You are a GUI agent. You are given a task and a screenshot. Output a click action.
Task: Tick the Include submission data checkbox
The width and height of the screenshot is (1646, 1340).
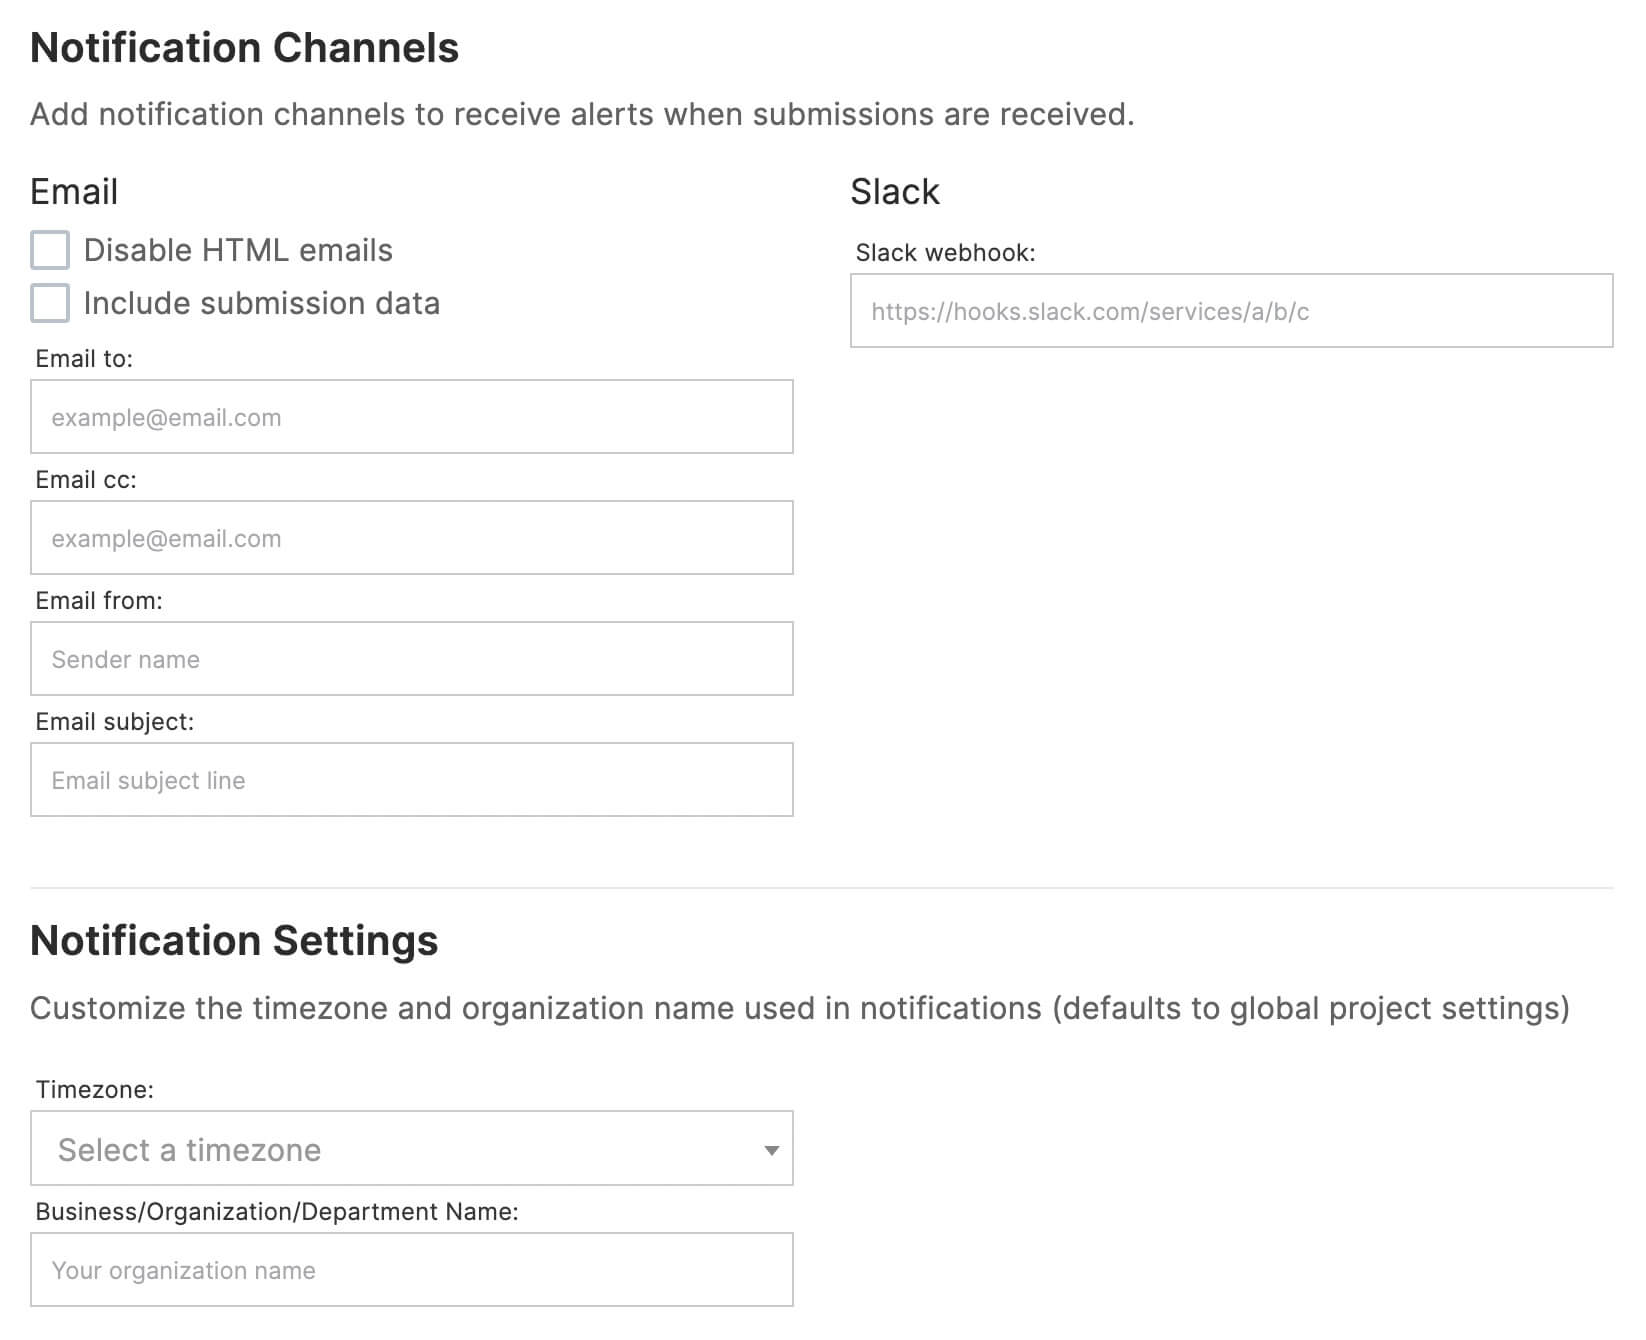(50, 303)
